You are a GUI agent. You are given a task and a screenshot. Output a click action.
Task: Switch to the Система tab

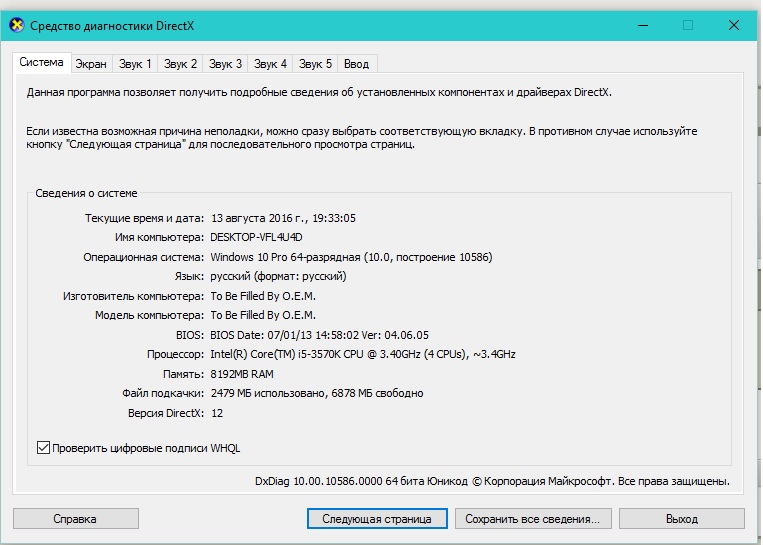click(x=41, y=63)
